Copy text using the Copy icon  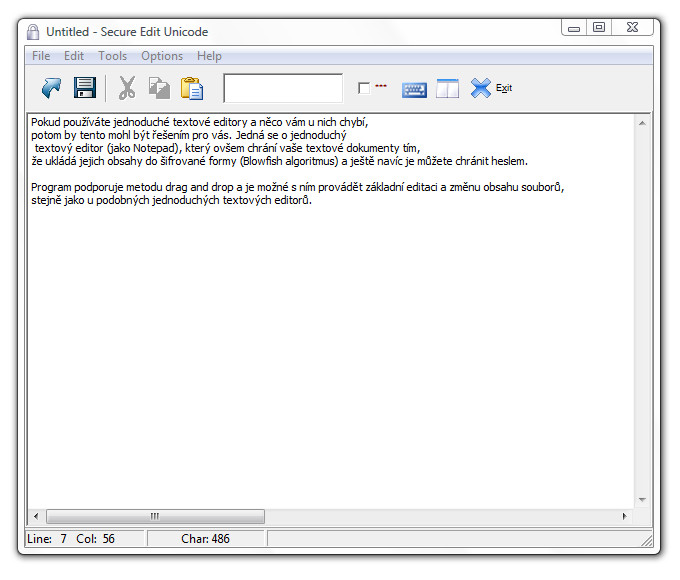coord(159,88)
